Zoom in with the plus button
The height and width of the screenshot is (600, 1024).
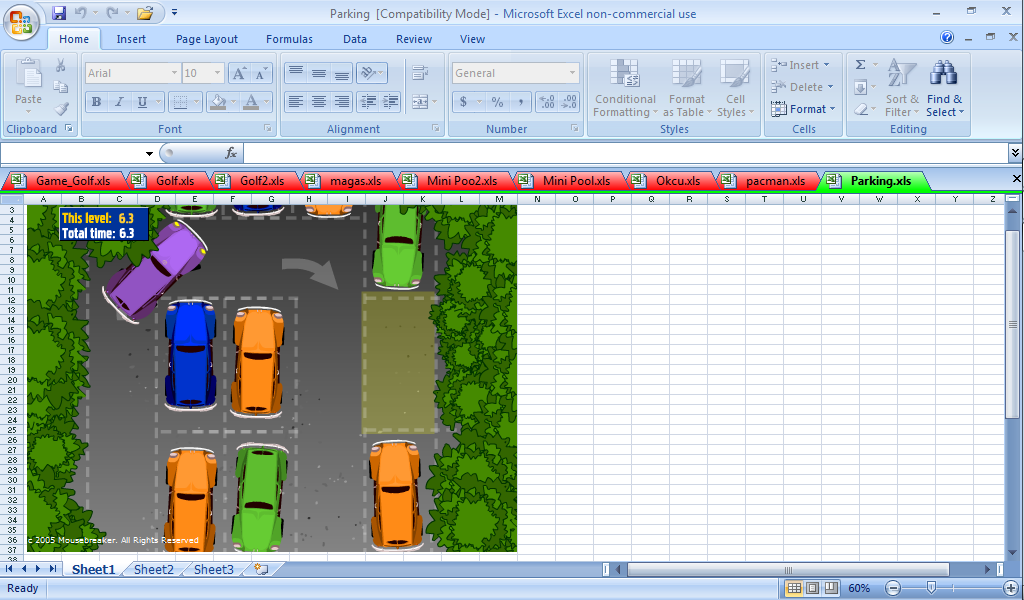click(1010, 588)
